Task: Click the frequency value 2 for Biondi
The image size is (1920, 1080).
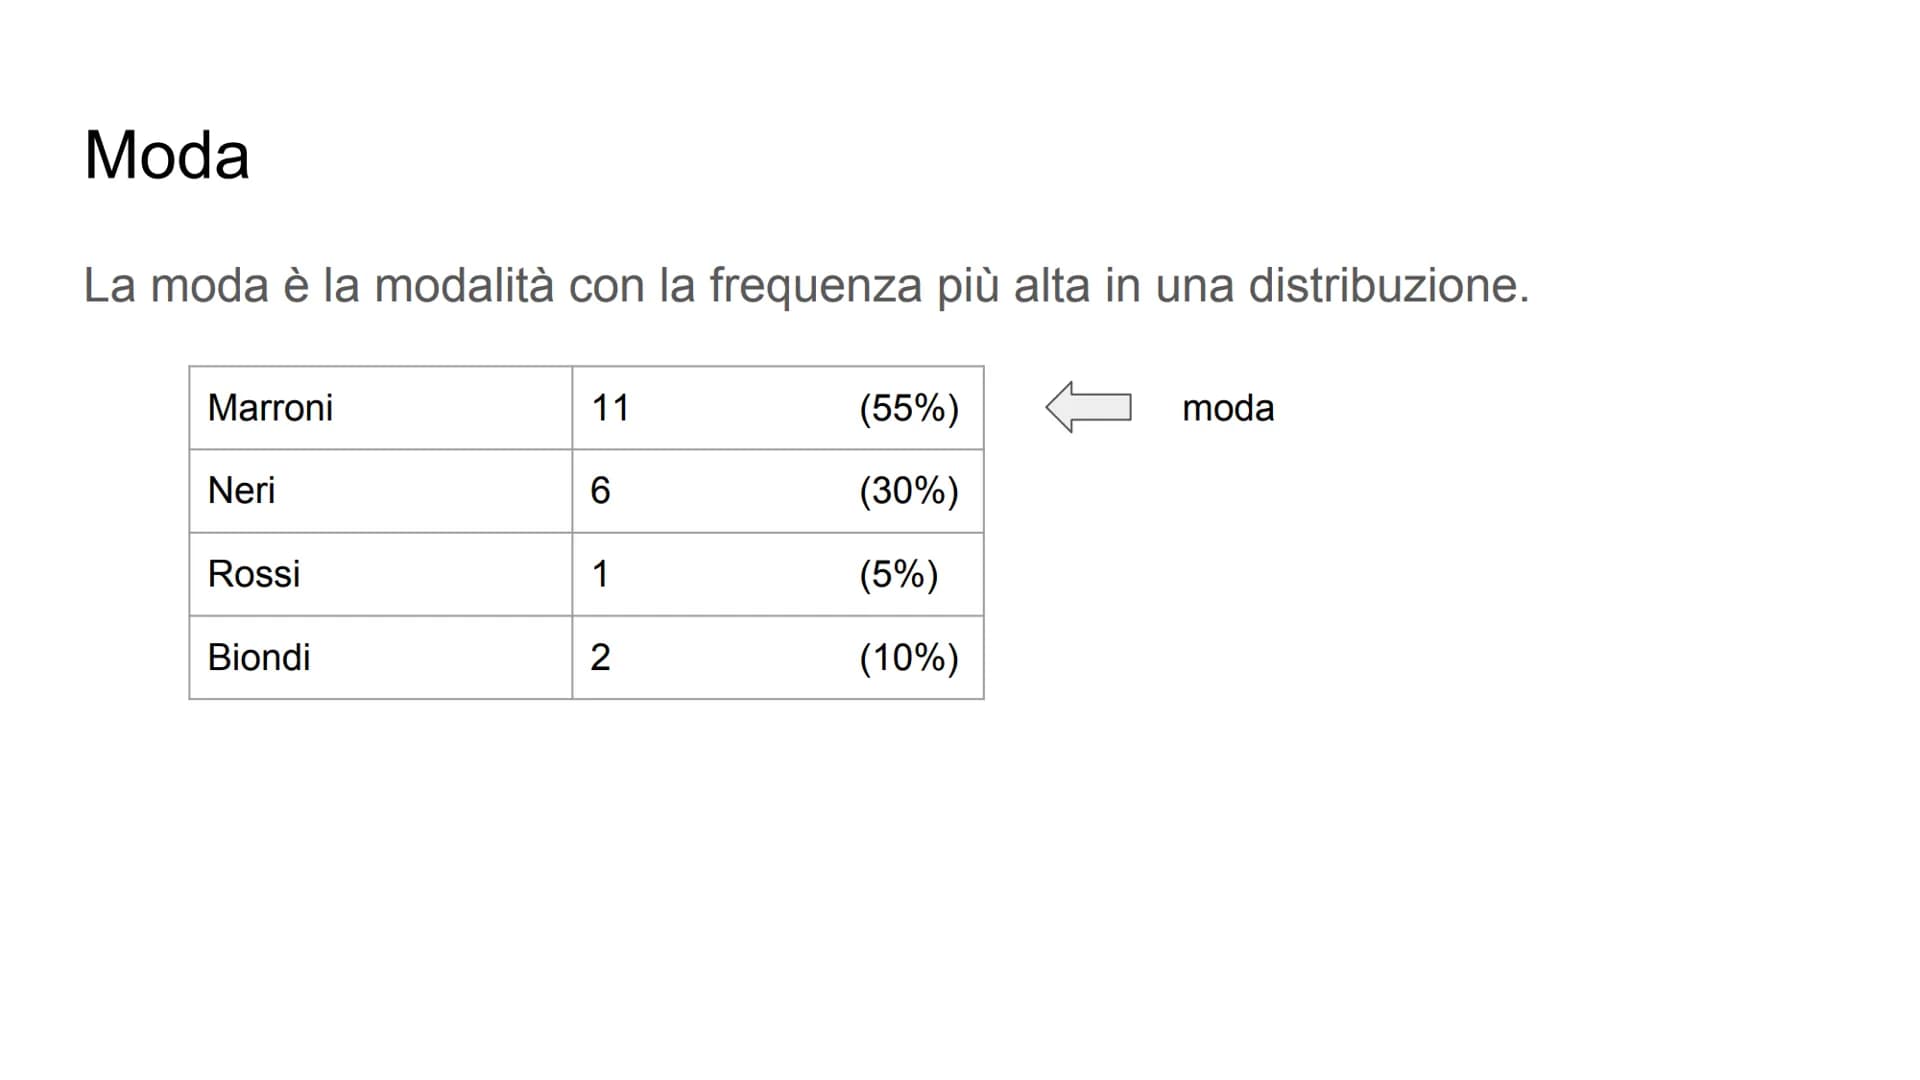Action: (x=600, y=657)
